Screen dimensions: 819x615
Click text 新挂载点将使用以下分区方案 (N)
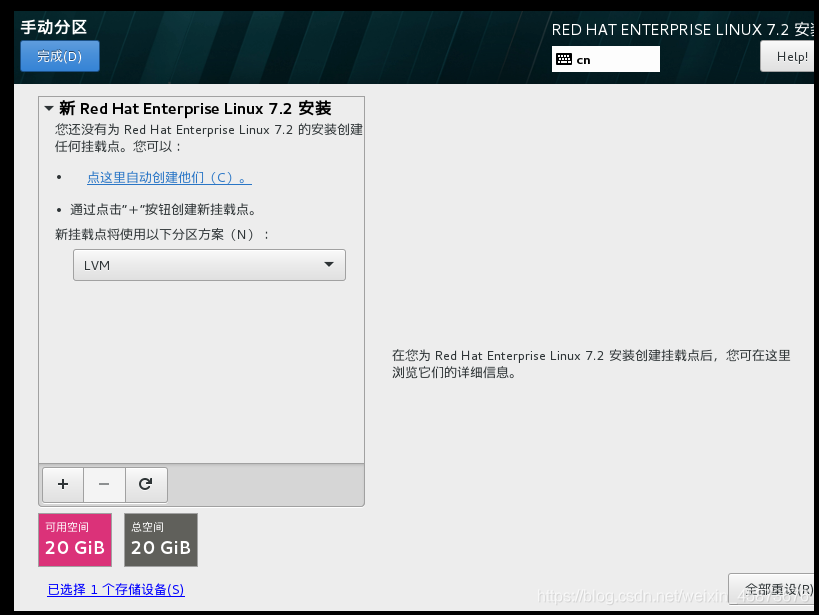click(162, 235)
